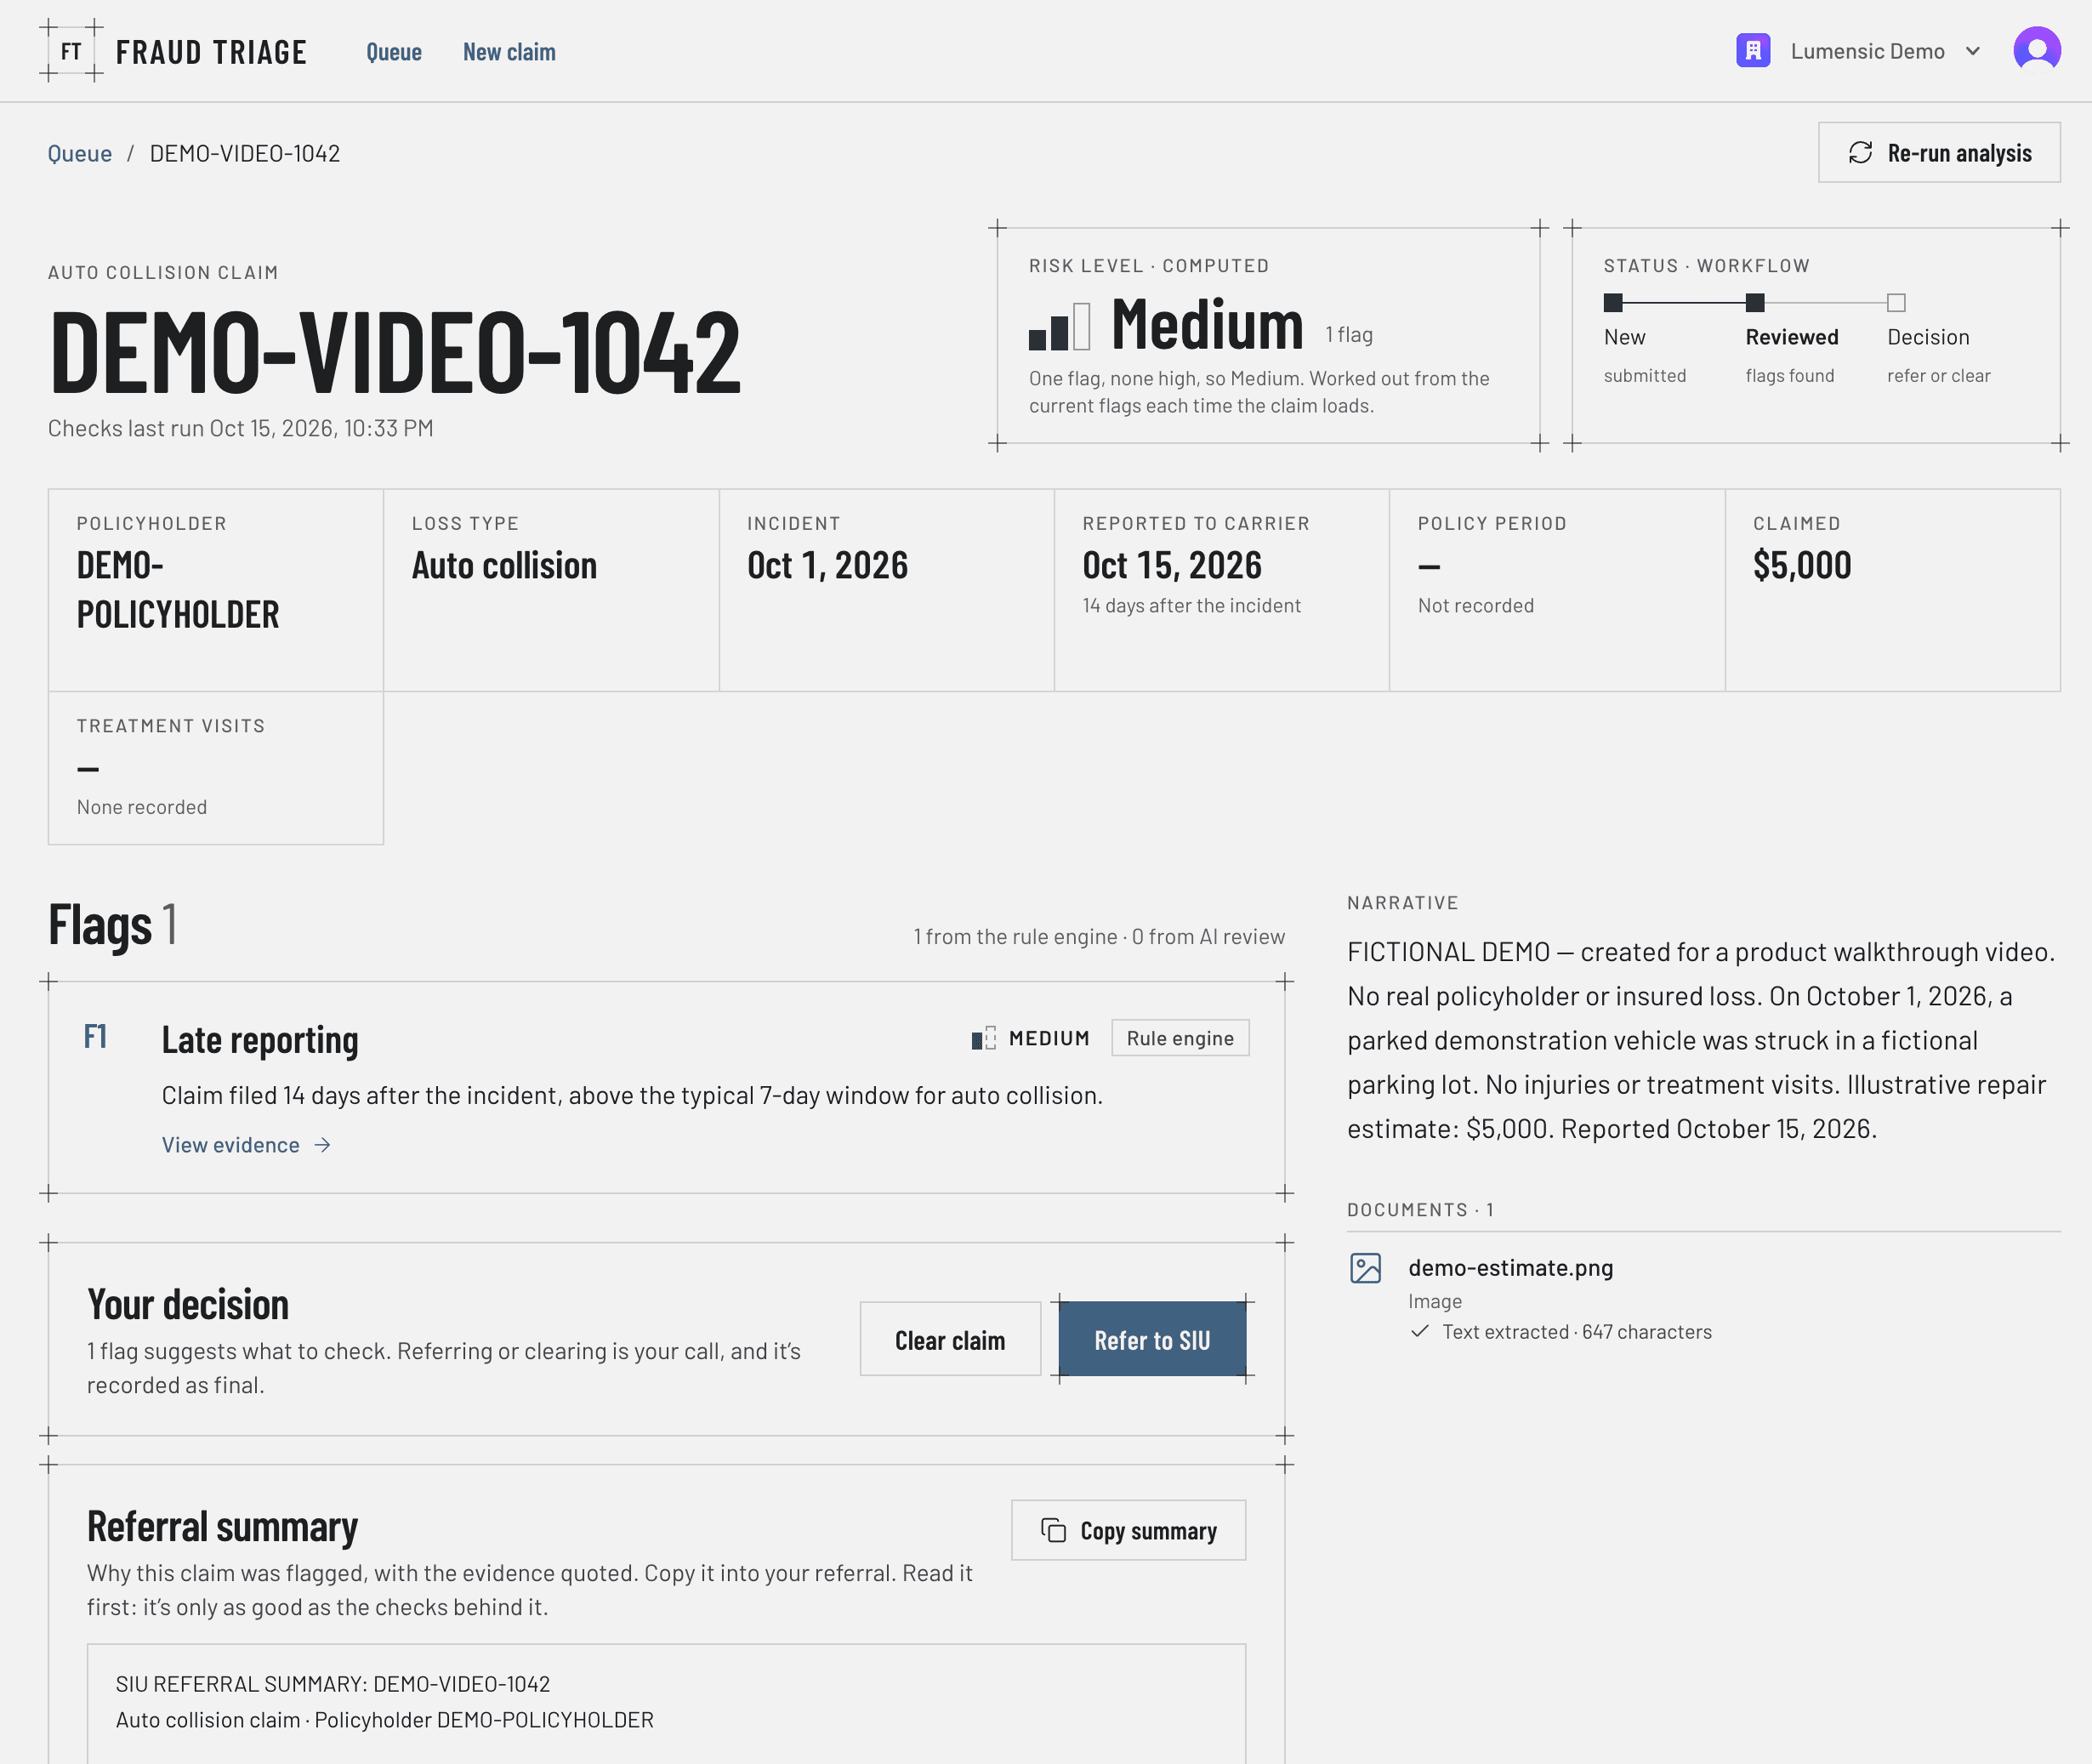Click the FT Fraud Triage logo
This screenshot has width=2092, height=1764.
(174, 51)
